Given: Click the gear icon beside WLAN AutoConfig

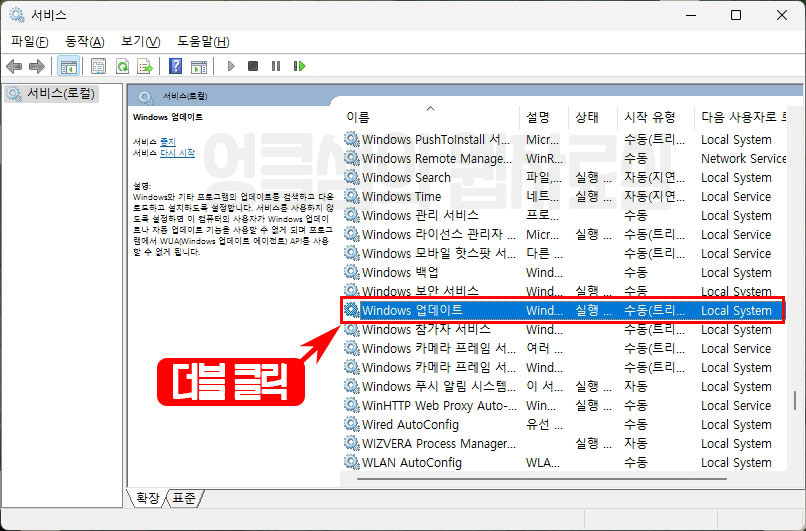Looking at the screenshot, I should 352,462.
